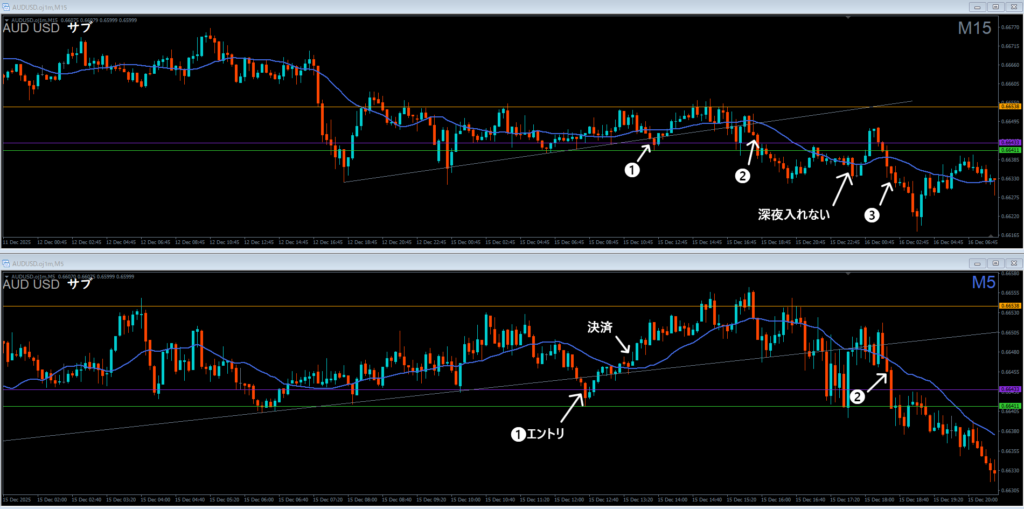Click 0.66555 on the M5 price scale
The width and height of the screenshot is (1024, 509).
[1012, 293]
